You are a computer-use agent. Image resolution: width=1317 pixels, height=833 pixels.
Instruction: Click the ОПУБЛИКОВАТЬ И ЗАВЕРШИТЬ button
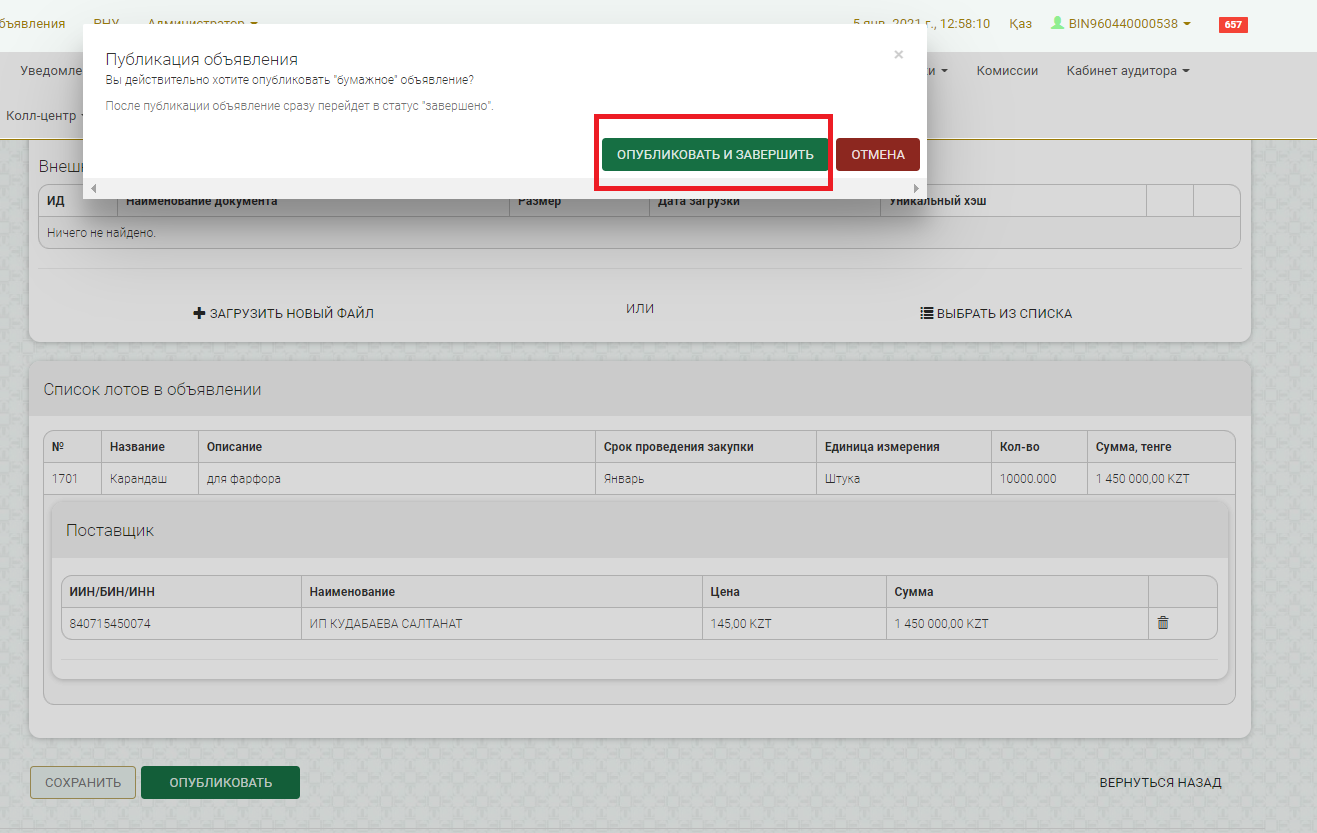714,155
